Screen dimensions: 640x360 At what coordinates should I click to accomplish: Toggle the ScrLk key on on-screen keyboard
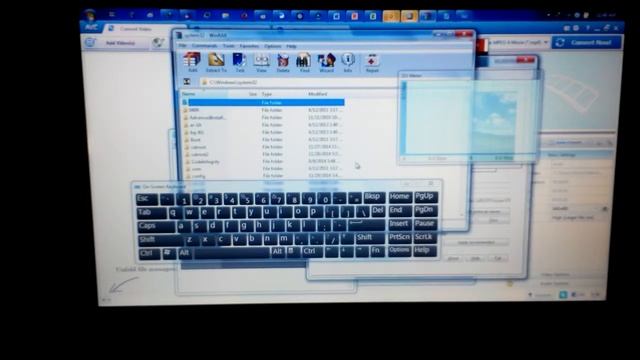coord(425,238)
